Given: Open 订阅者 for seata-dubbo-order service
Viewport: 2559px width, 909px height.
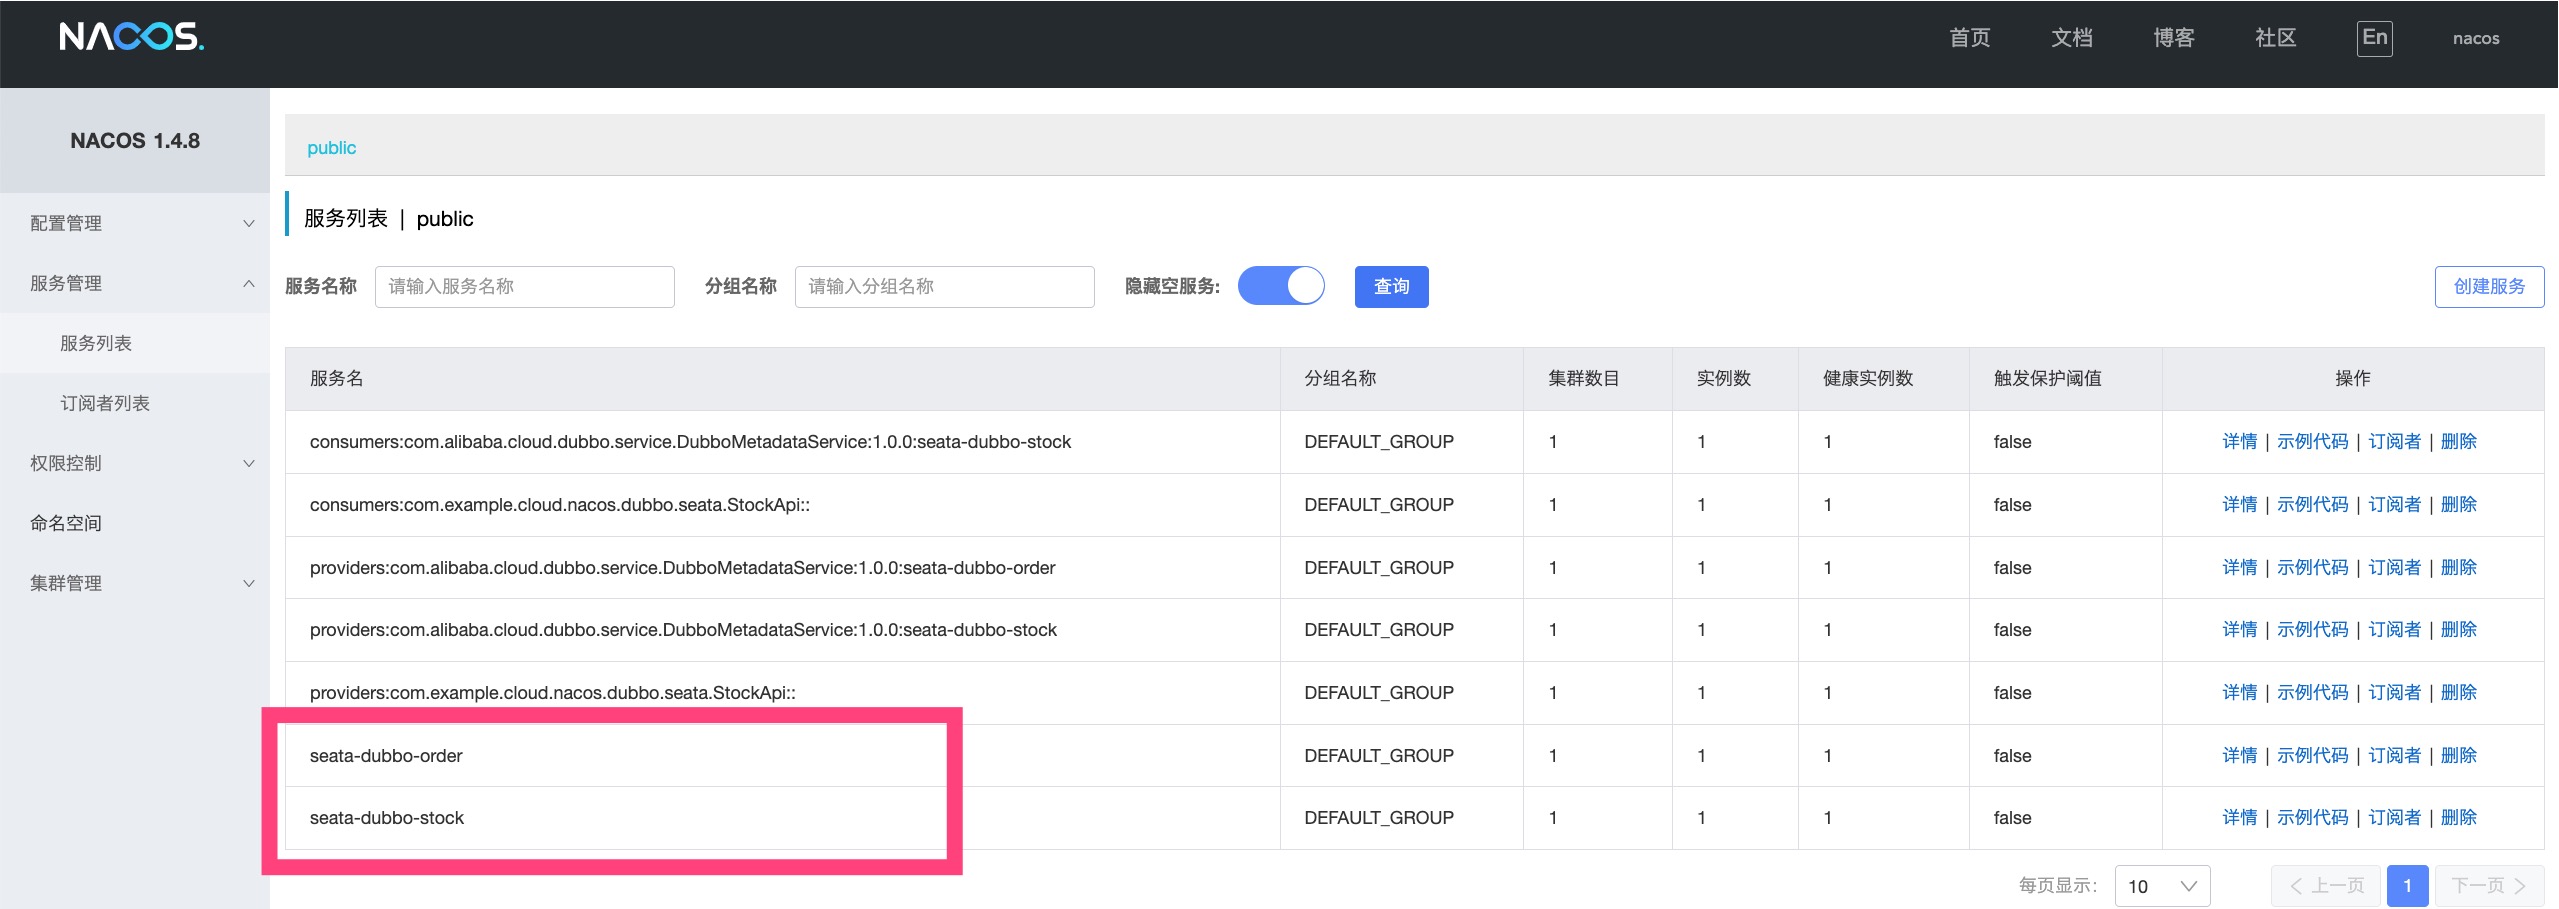Looking at the screenshot, I should pyautogui.click(x=2394, y=755).
